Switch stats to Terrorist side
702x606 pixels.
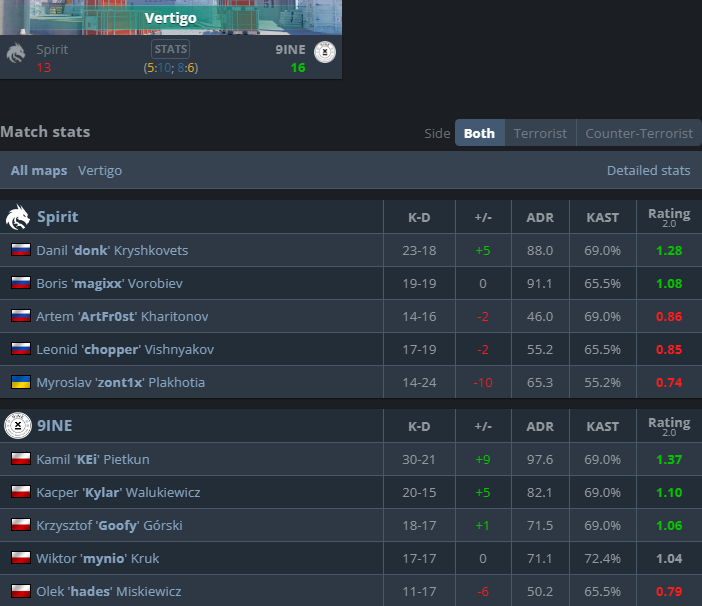point(540,133)
